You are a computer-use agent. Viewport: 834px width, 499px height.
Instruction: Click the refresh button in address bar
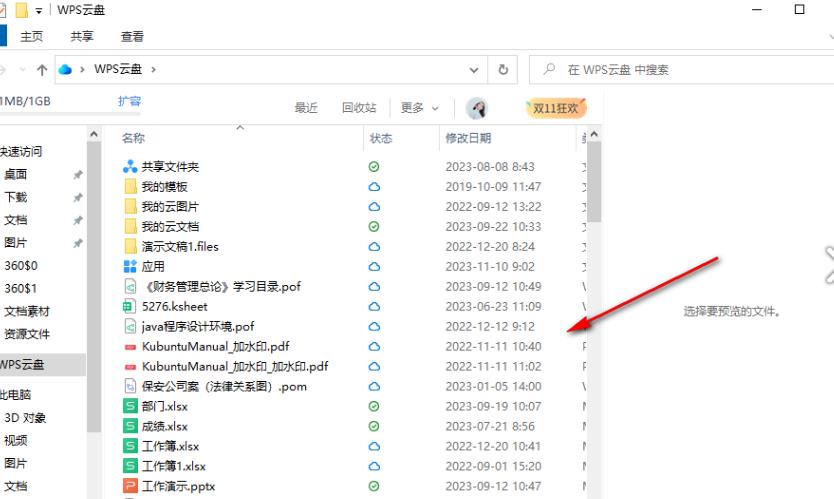pos(503,69)
